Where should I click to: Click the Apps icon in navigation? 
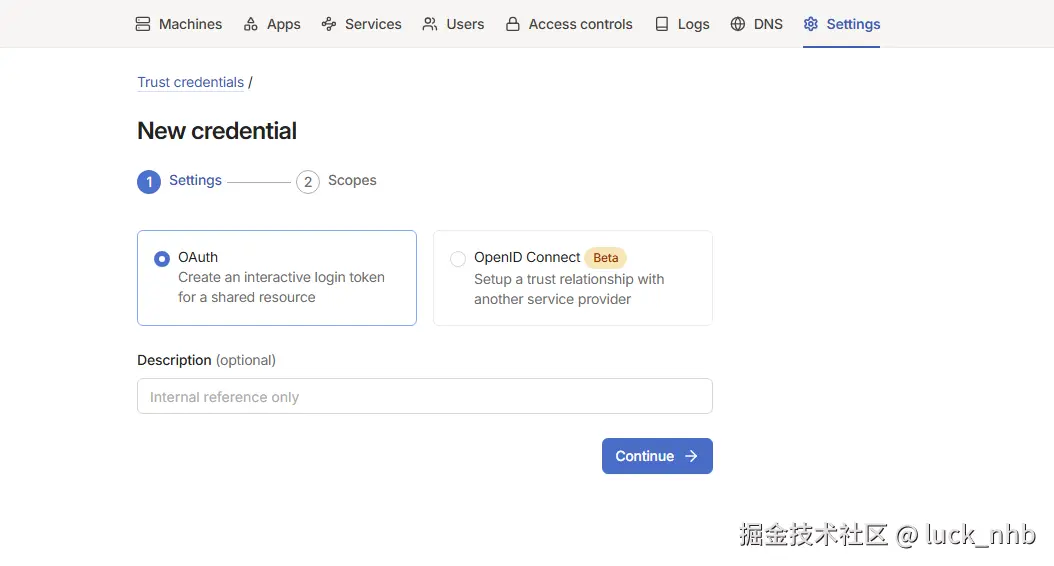(x=251, y=24)
